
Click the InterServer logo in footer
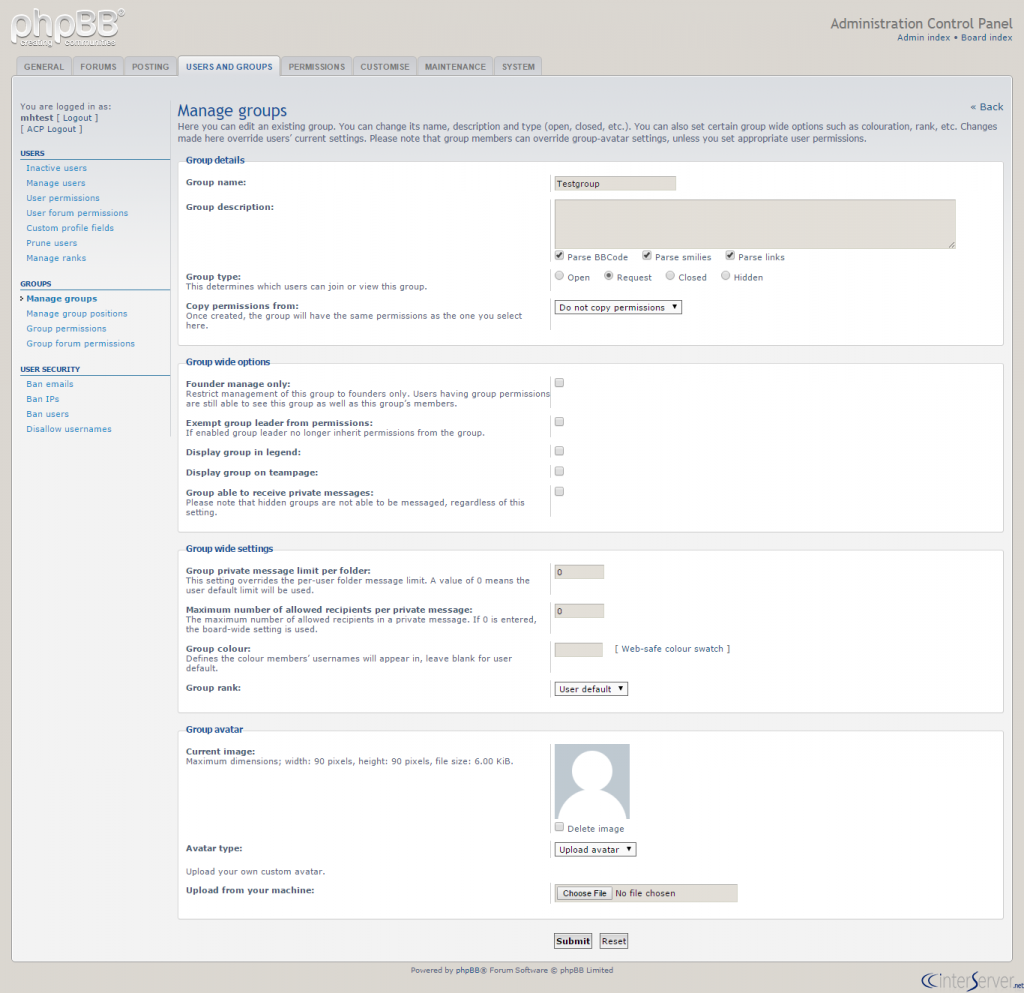coord(972,980)
